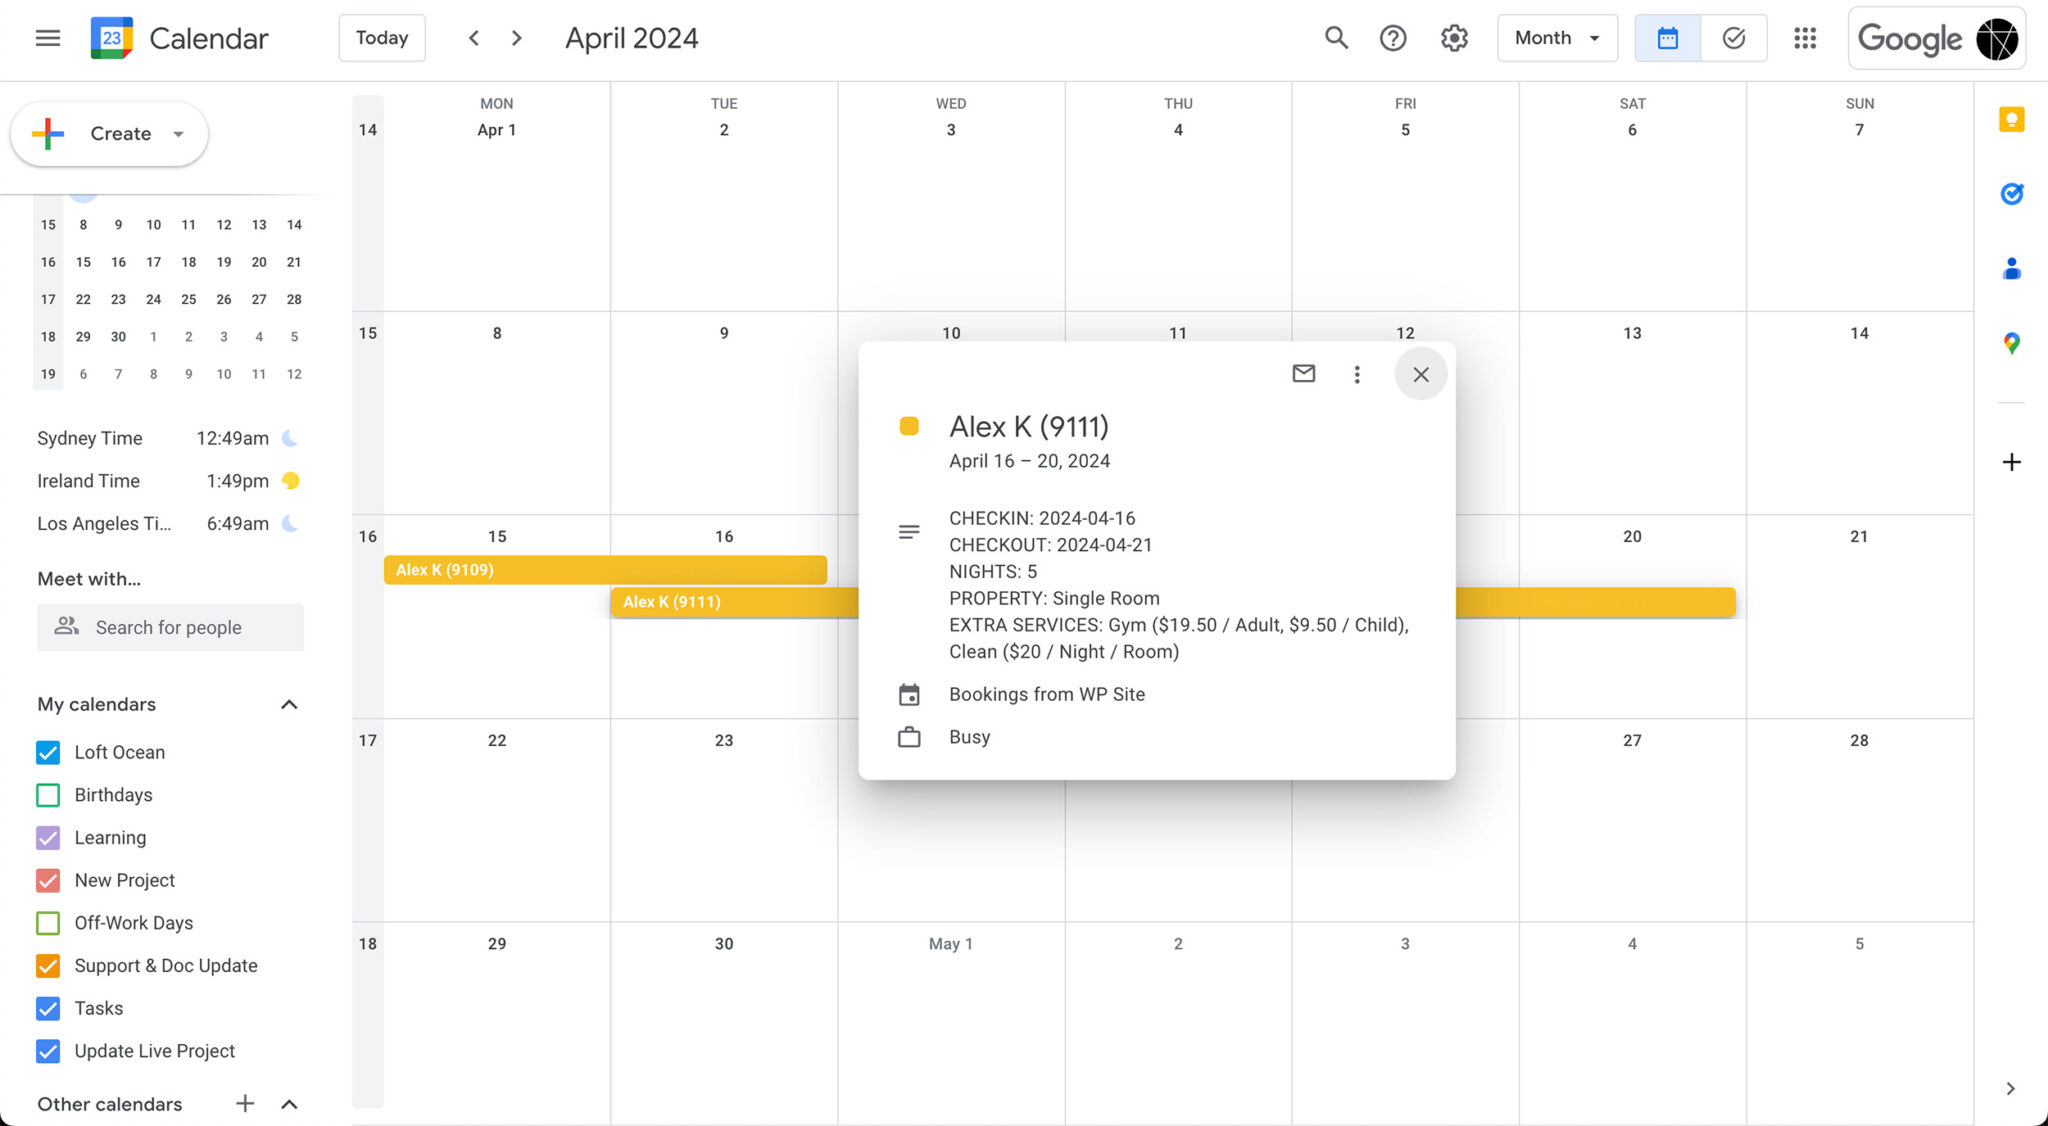Go to previous month arrow
Image resolution: width=2048 pixels, height=1126 pixels.
(474, 38)
